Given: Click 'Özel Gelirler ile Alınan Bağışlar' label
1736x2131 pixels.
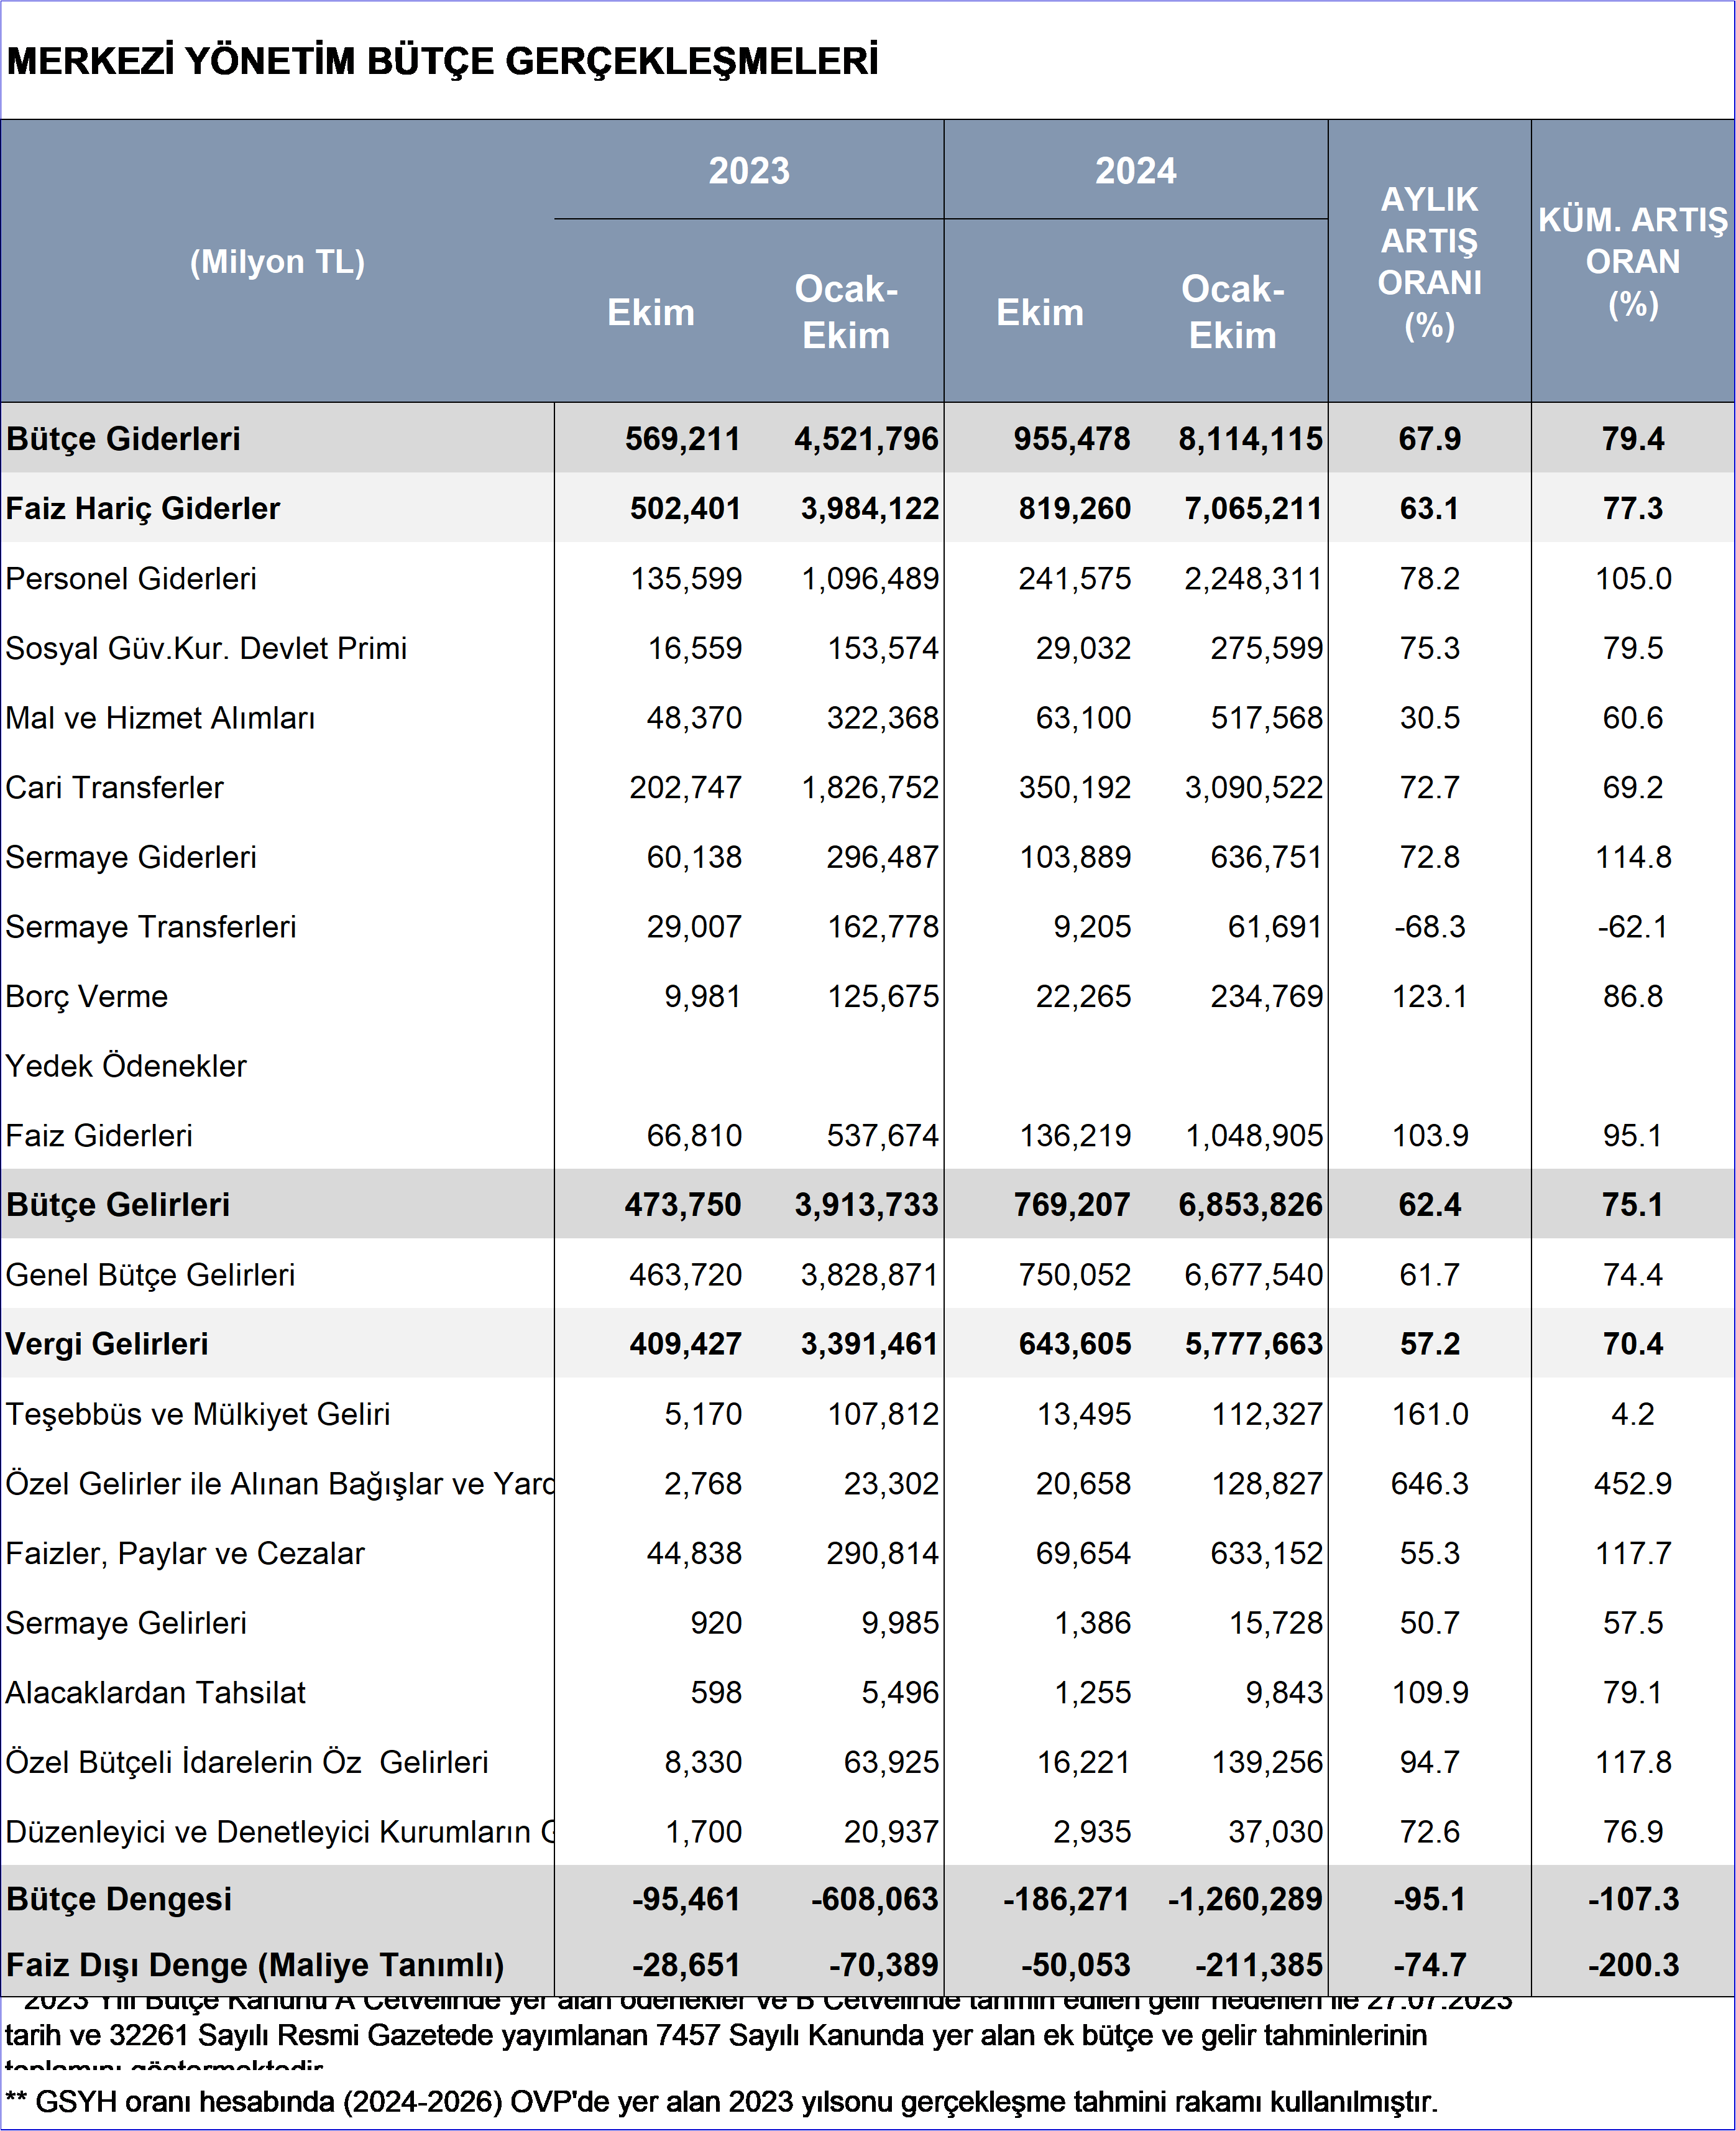Looking at the screenshot, I should (280, 1483).
